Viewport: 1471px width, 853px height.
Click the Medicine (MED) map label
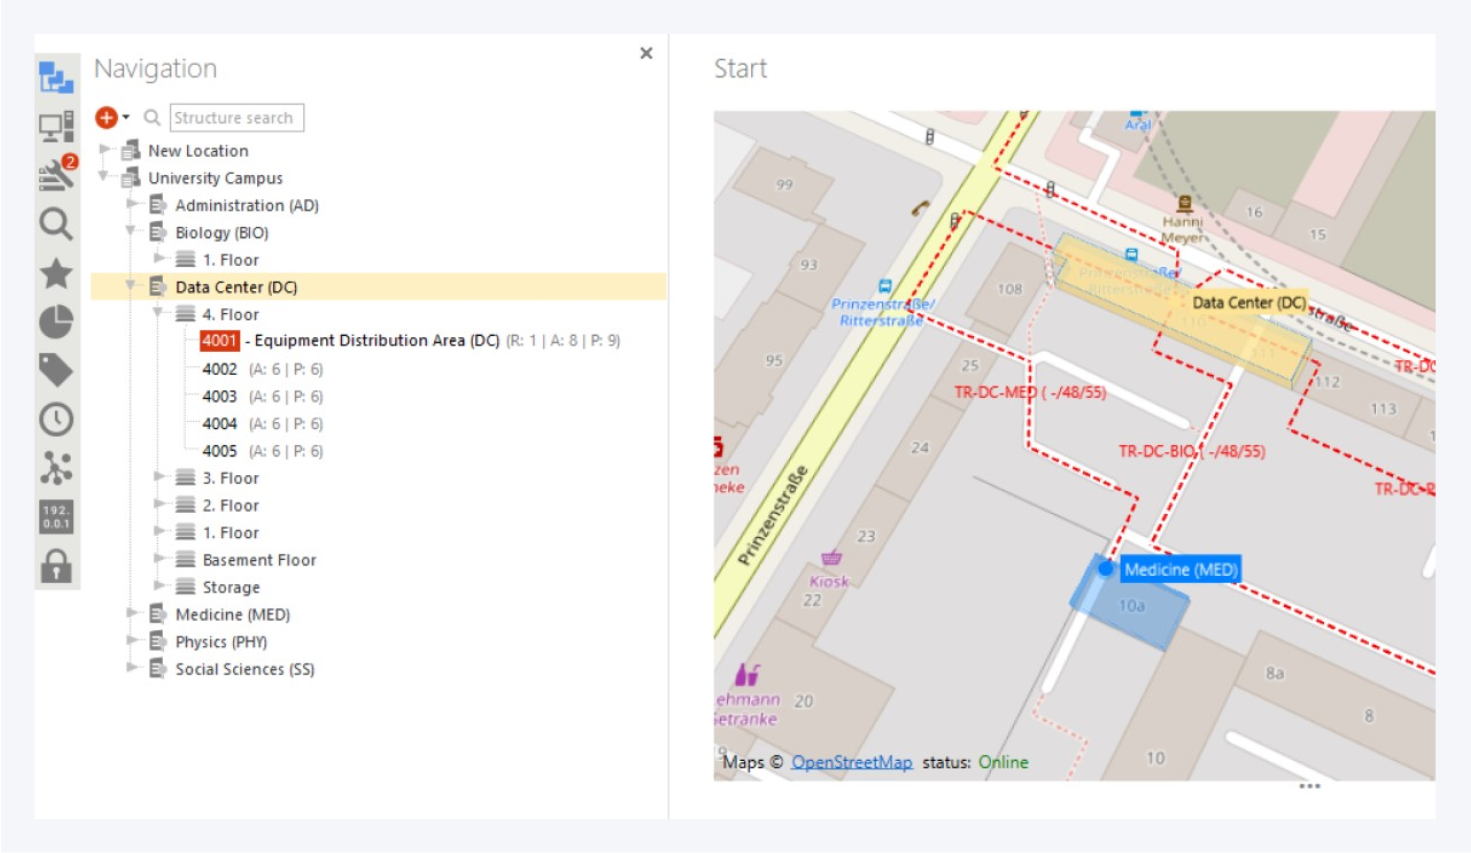(1180, 570)
